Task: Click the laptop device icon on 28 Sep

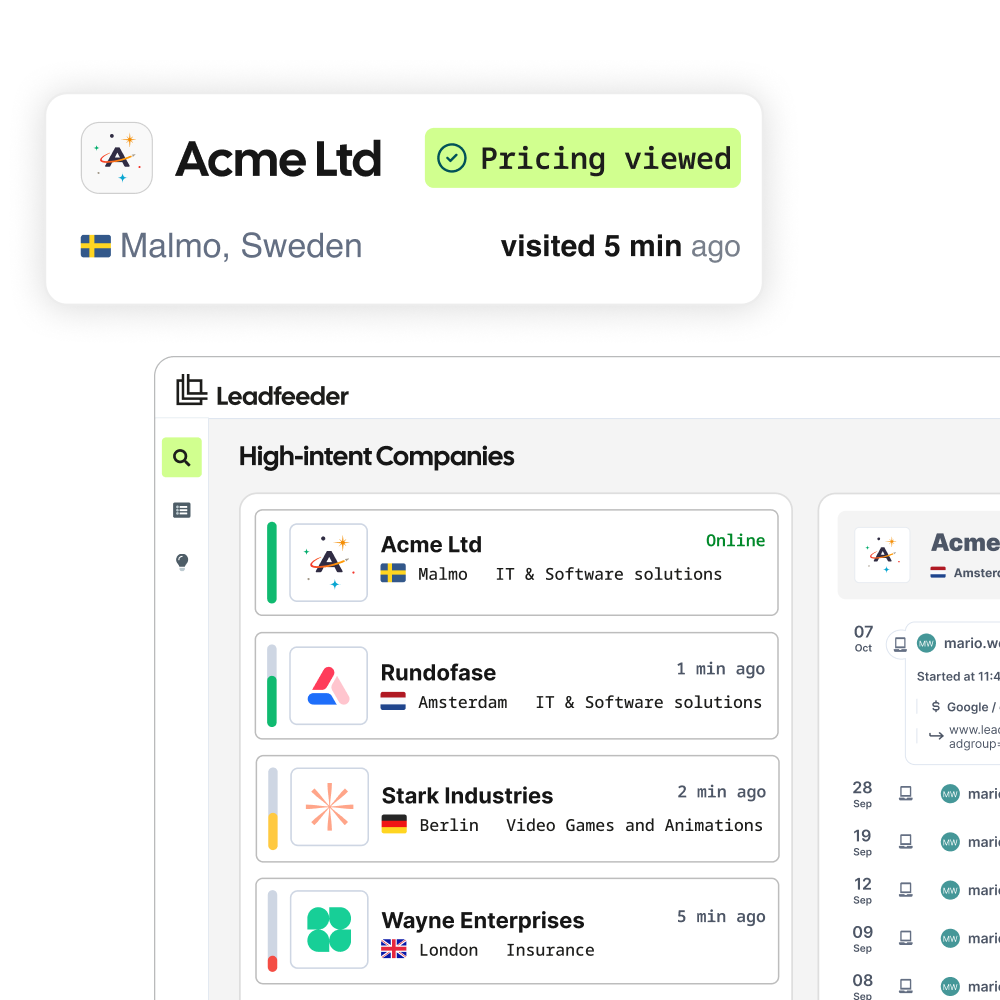Action: tap(906, 793)
